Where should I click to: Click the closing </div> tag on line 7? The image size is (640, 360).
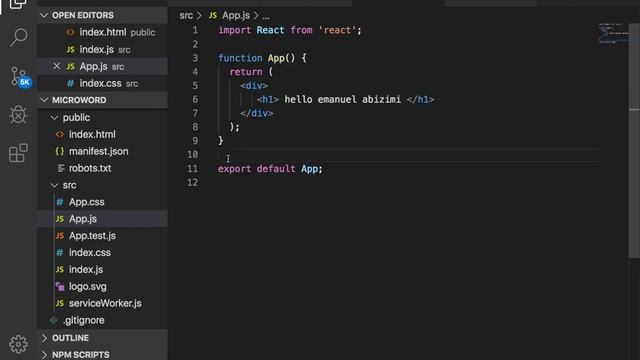point(257,113)
